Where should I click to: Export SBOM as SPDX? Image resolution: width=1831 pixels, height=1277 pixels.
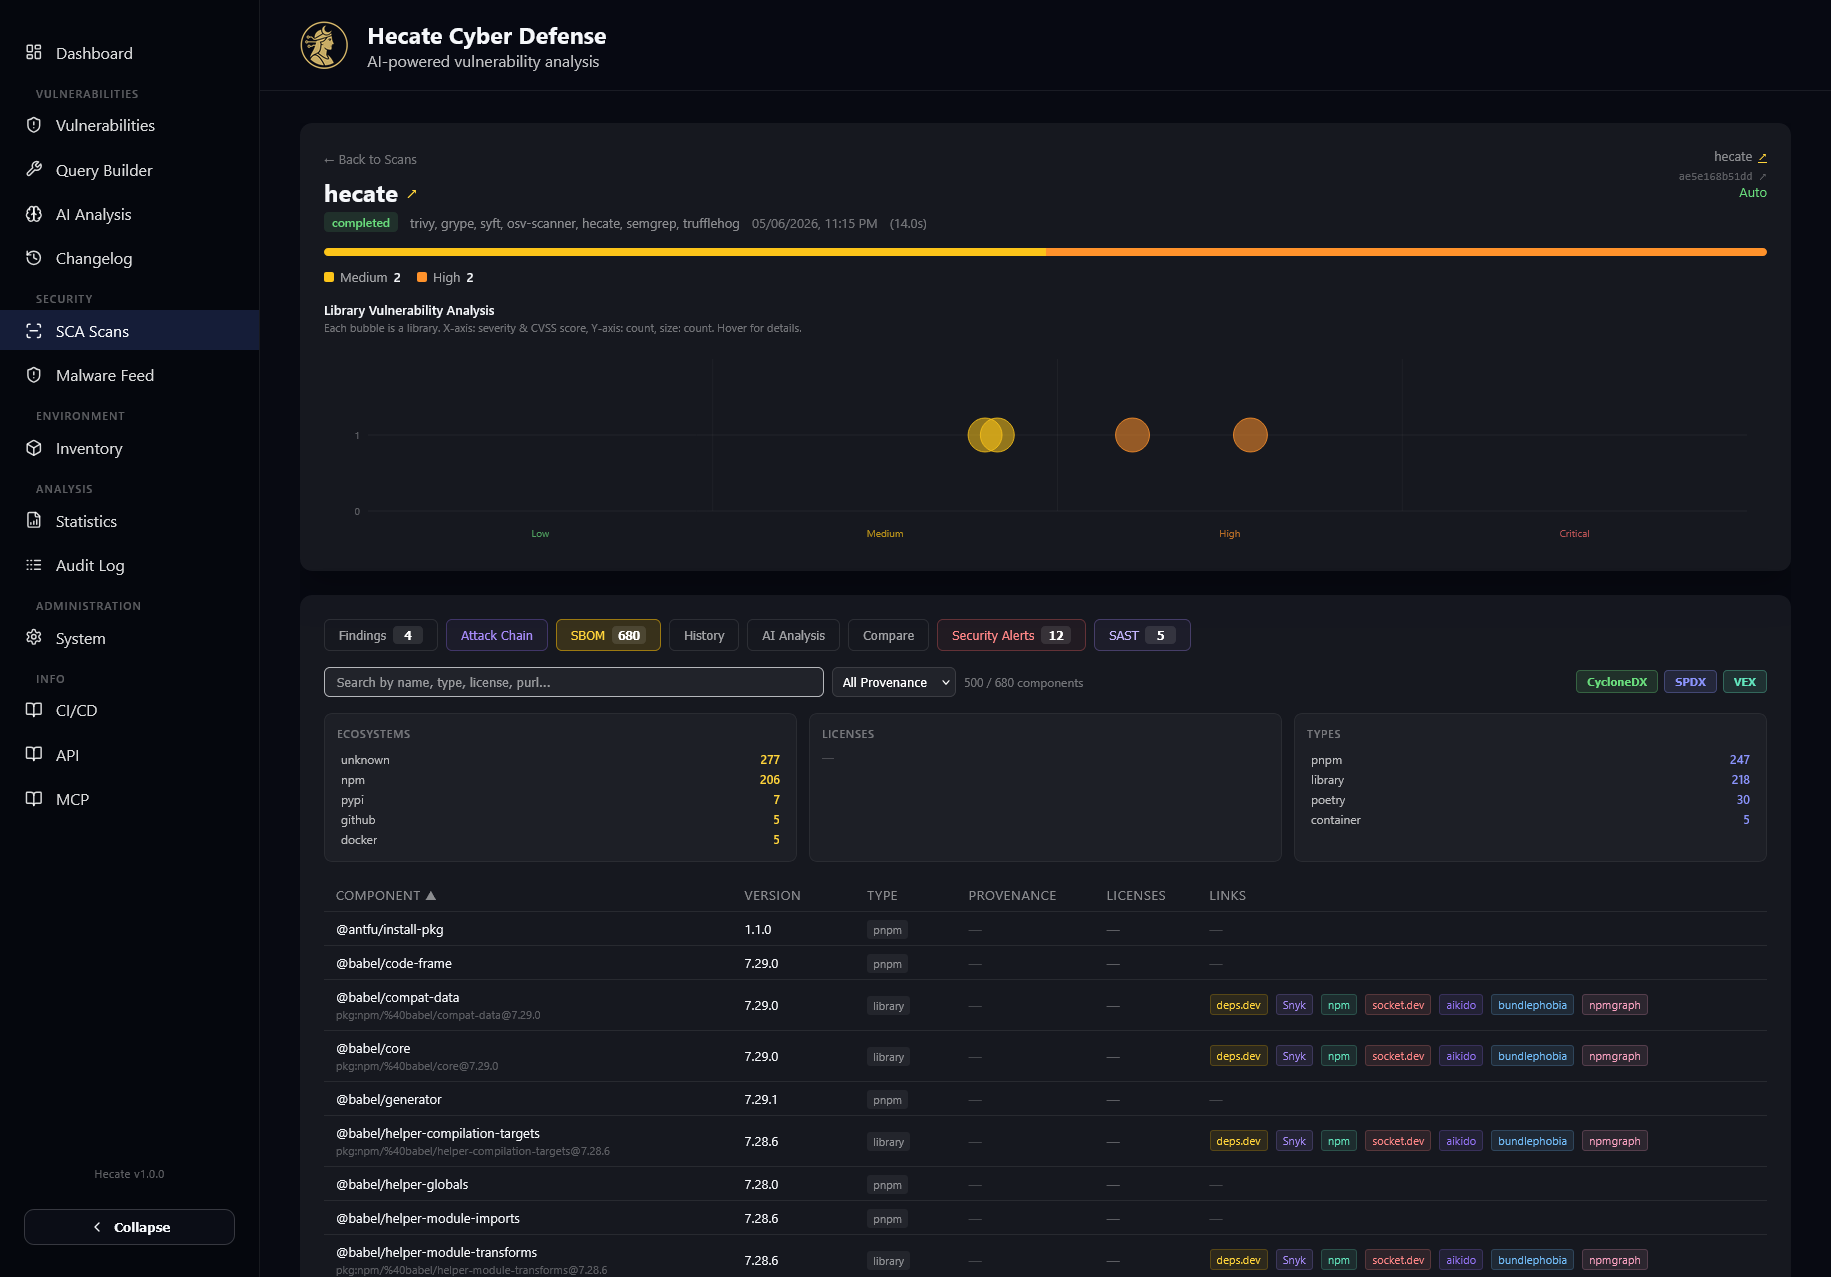[x=1690, y=682]
